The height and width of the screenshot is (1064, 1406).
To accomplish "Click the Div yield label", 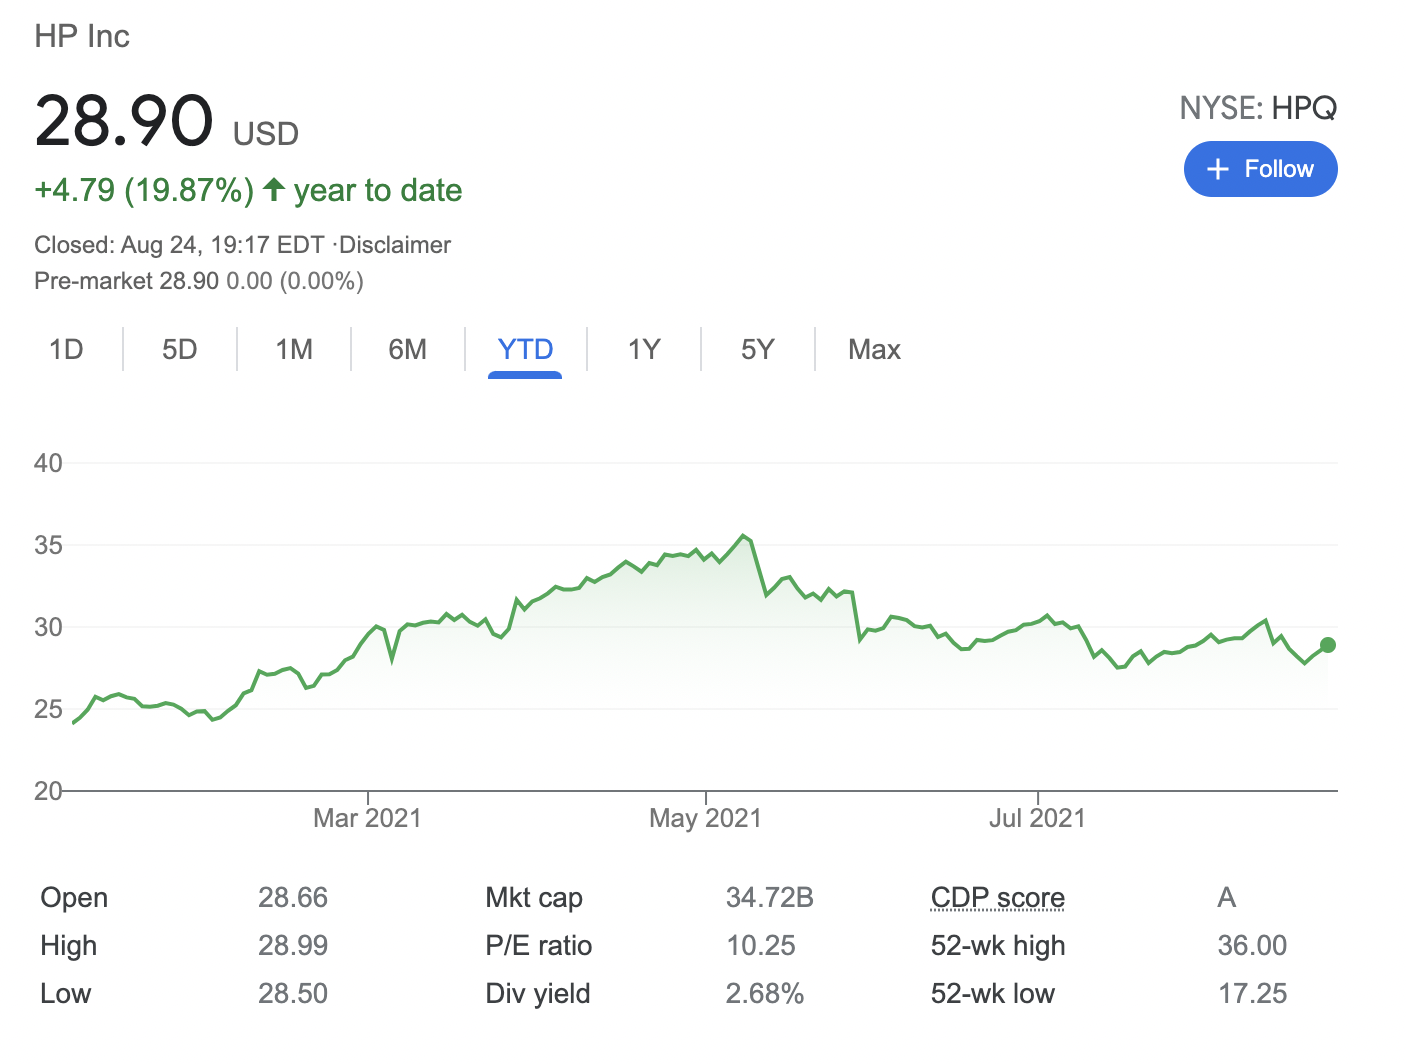I will [x=538, y=994].
